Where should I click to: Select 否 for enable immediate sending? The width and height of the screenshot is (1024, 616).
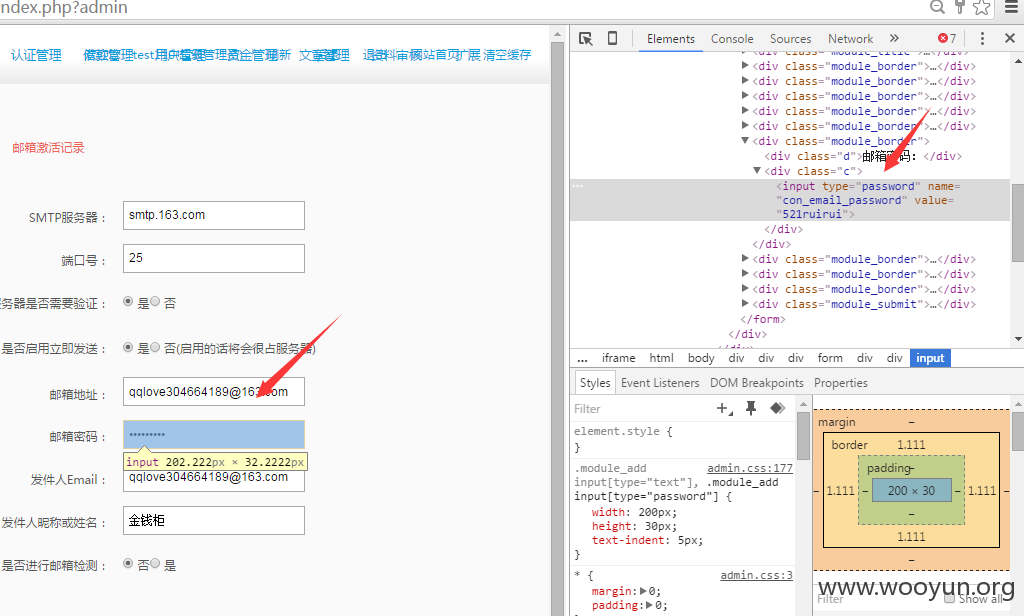point(155,348)
